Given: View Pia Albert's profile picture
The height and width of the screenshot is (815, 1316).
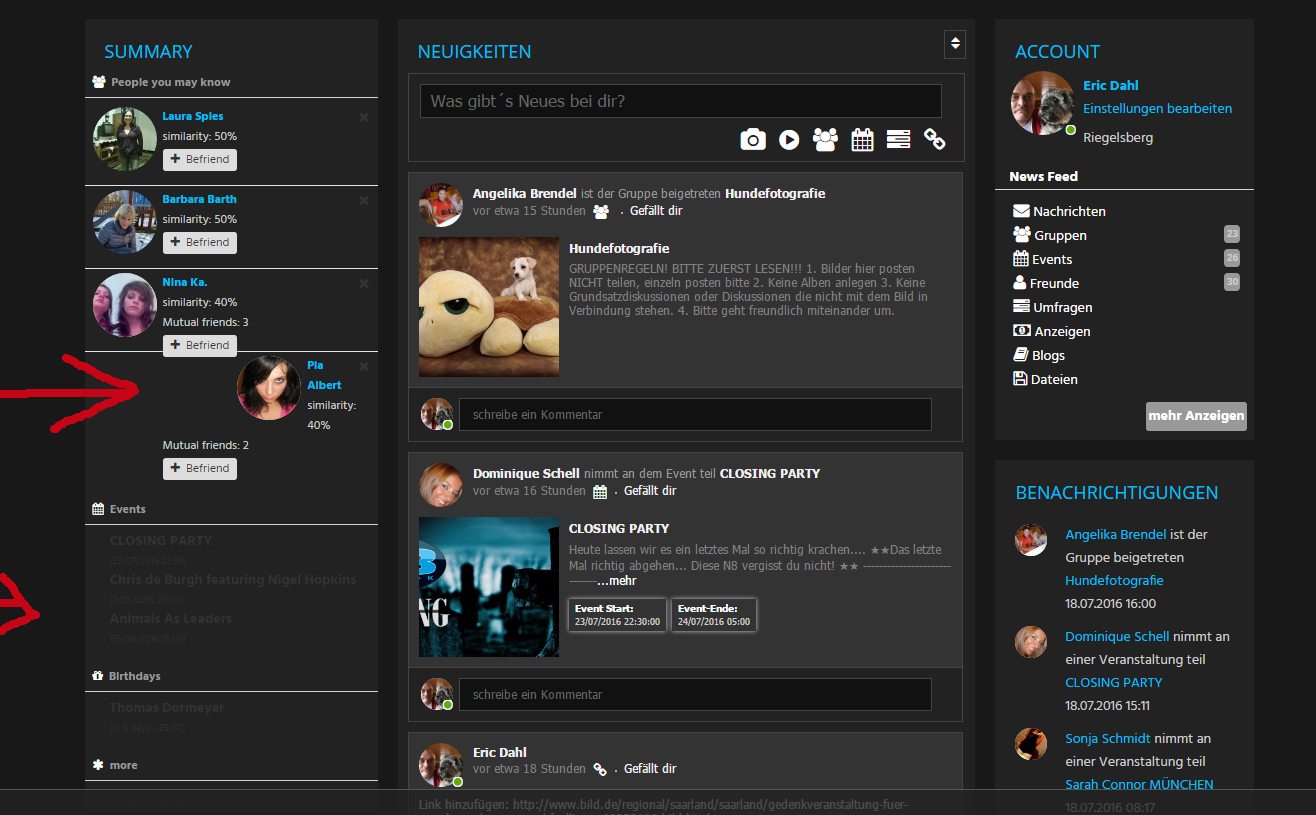Looking at the screenshot, I should pos(269,388).
